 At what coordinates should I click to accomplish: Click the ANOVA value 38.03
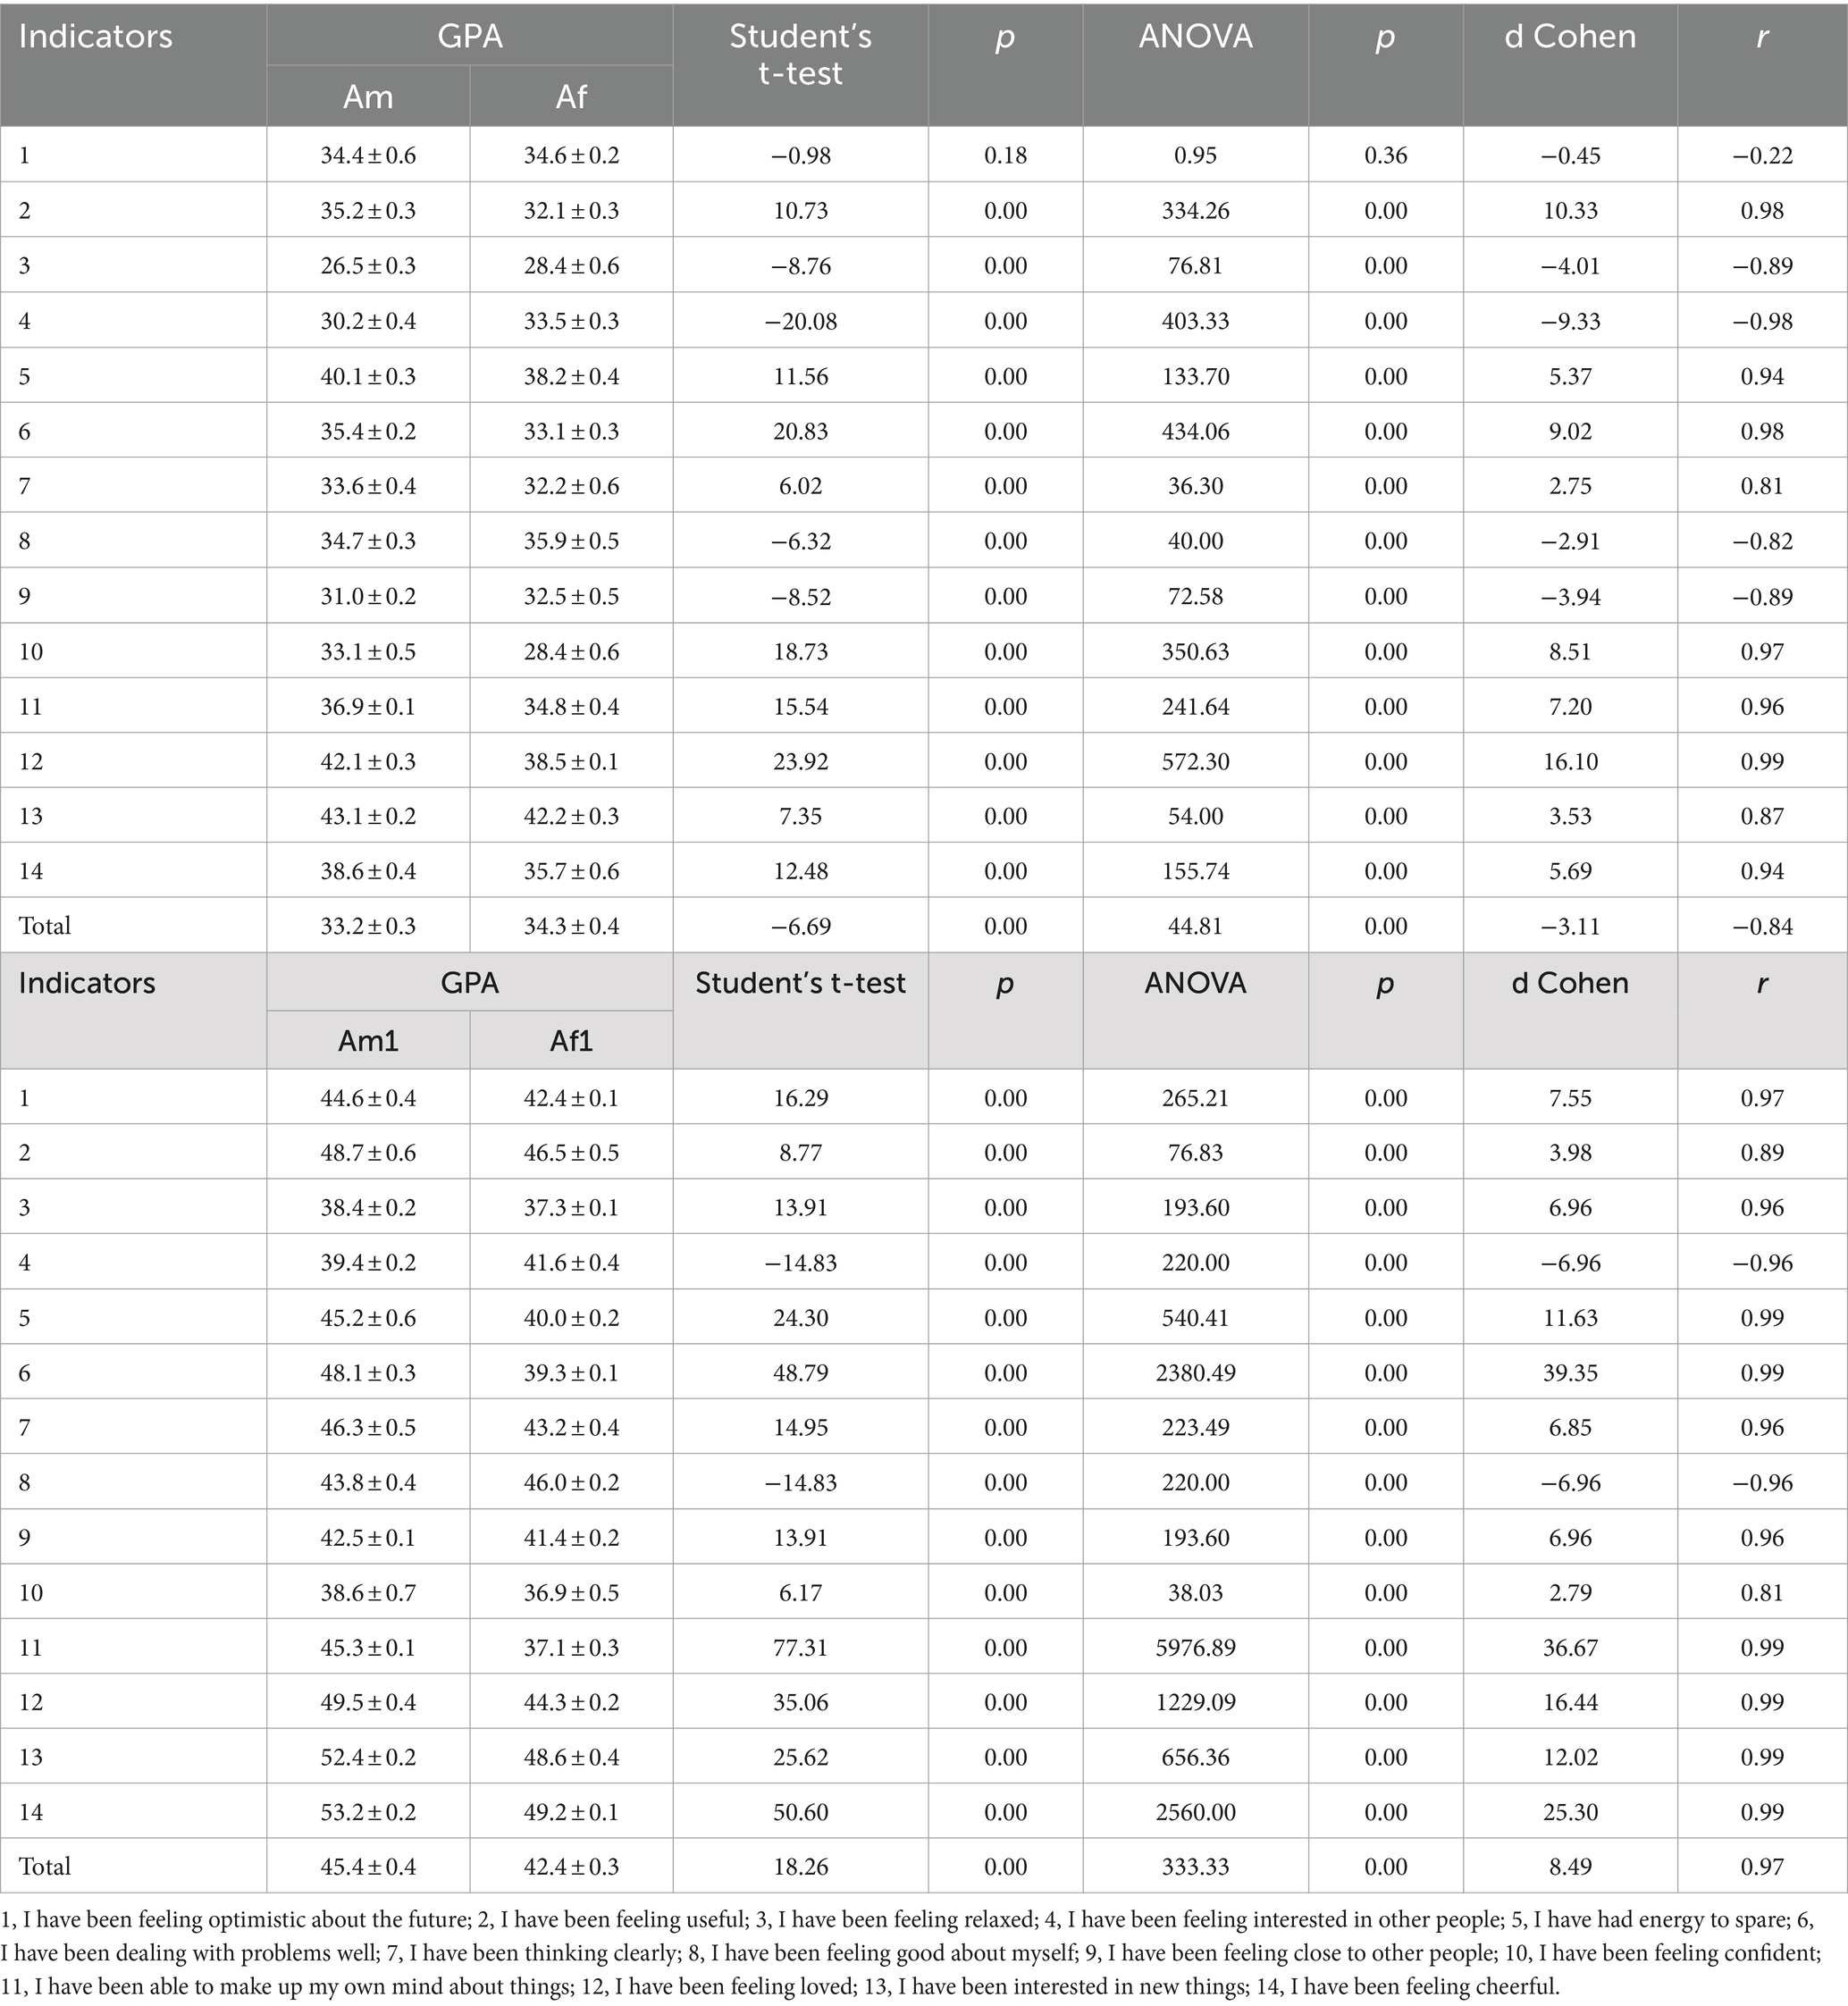coord(1195,1593)
